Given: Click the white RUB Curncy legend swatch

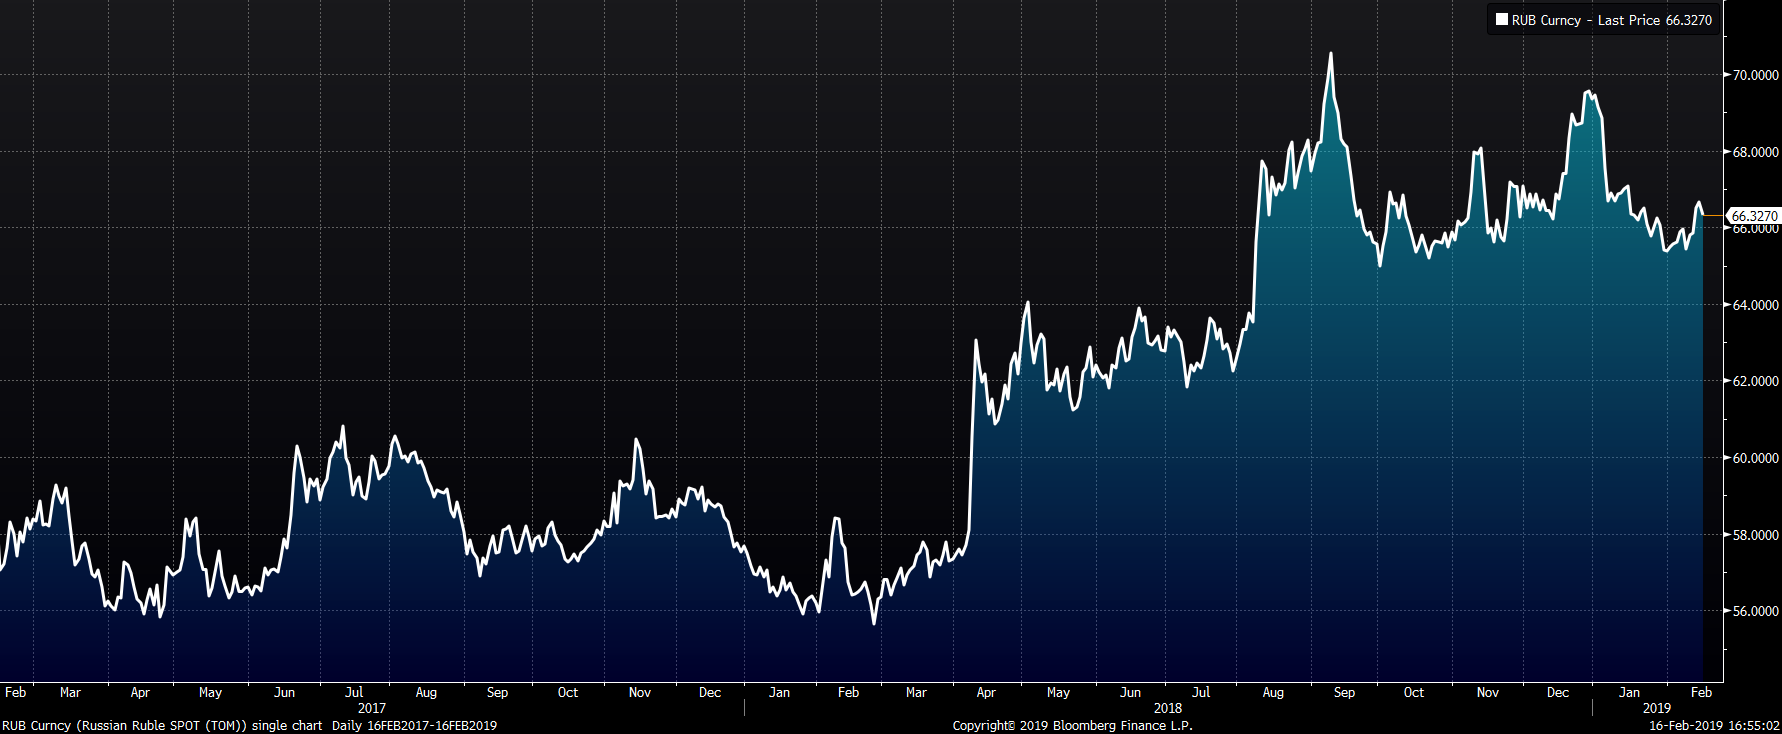Looking at the screenshot, I should tap(1501, 19).
